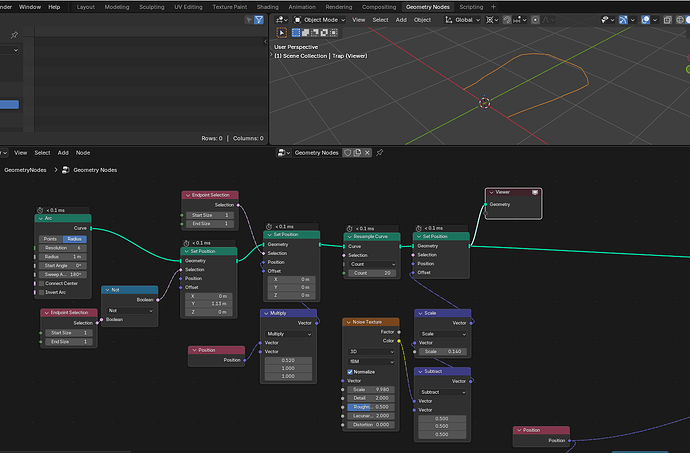Open object visibility and selectability filter

click(x=607, y=20)
